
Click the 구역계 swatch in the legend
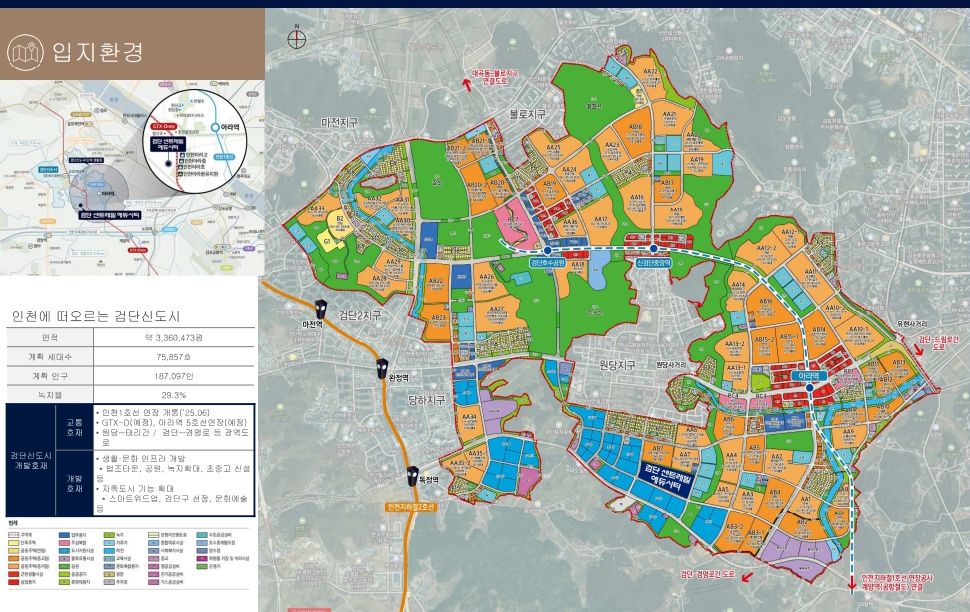[13, 535]
